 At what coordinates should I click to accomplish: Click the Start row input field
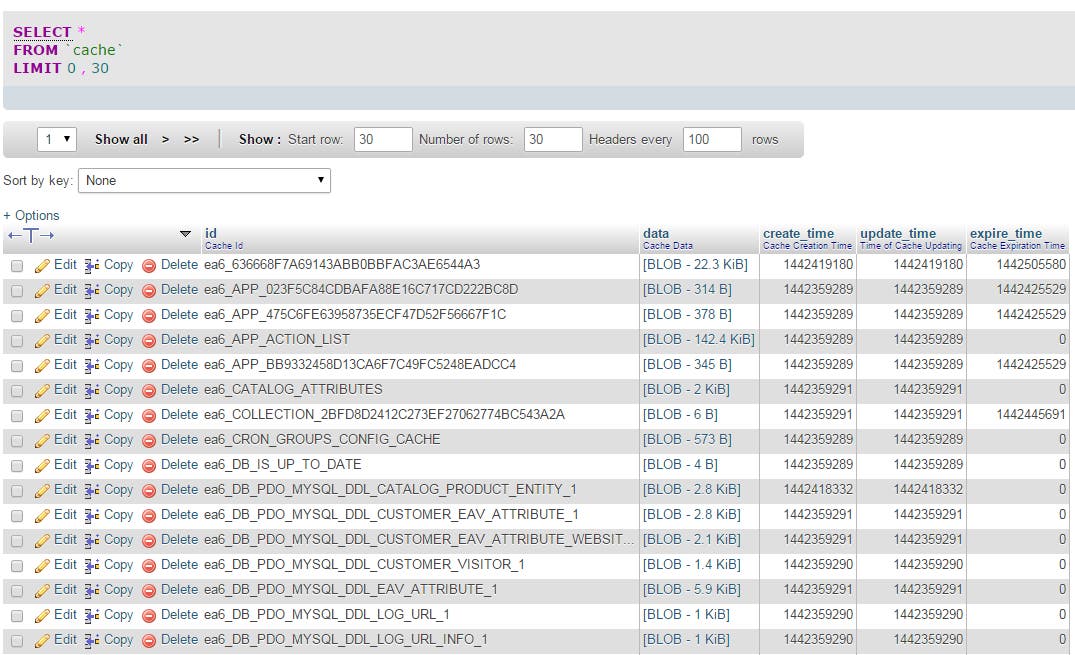pos(383,139)
